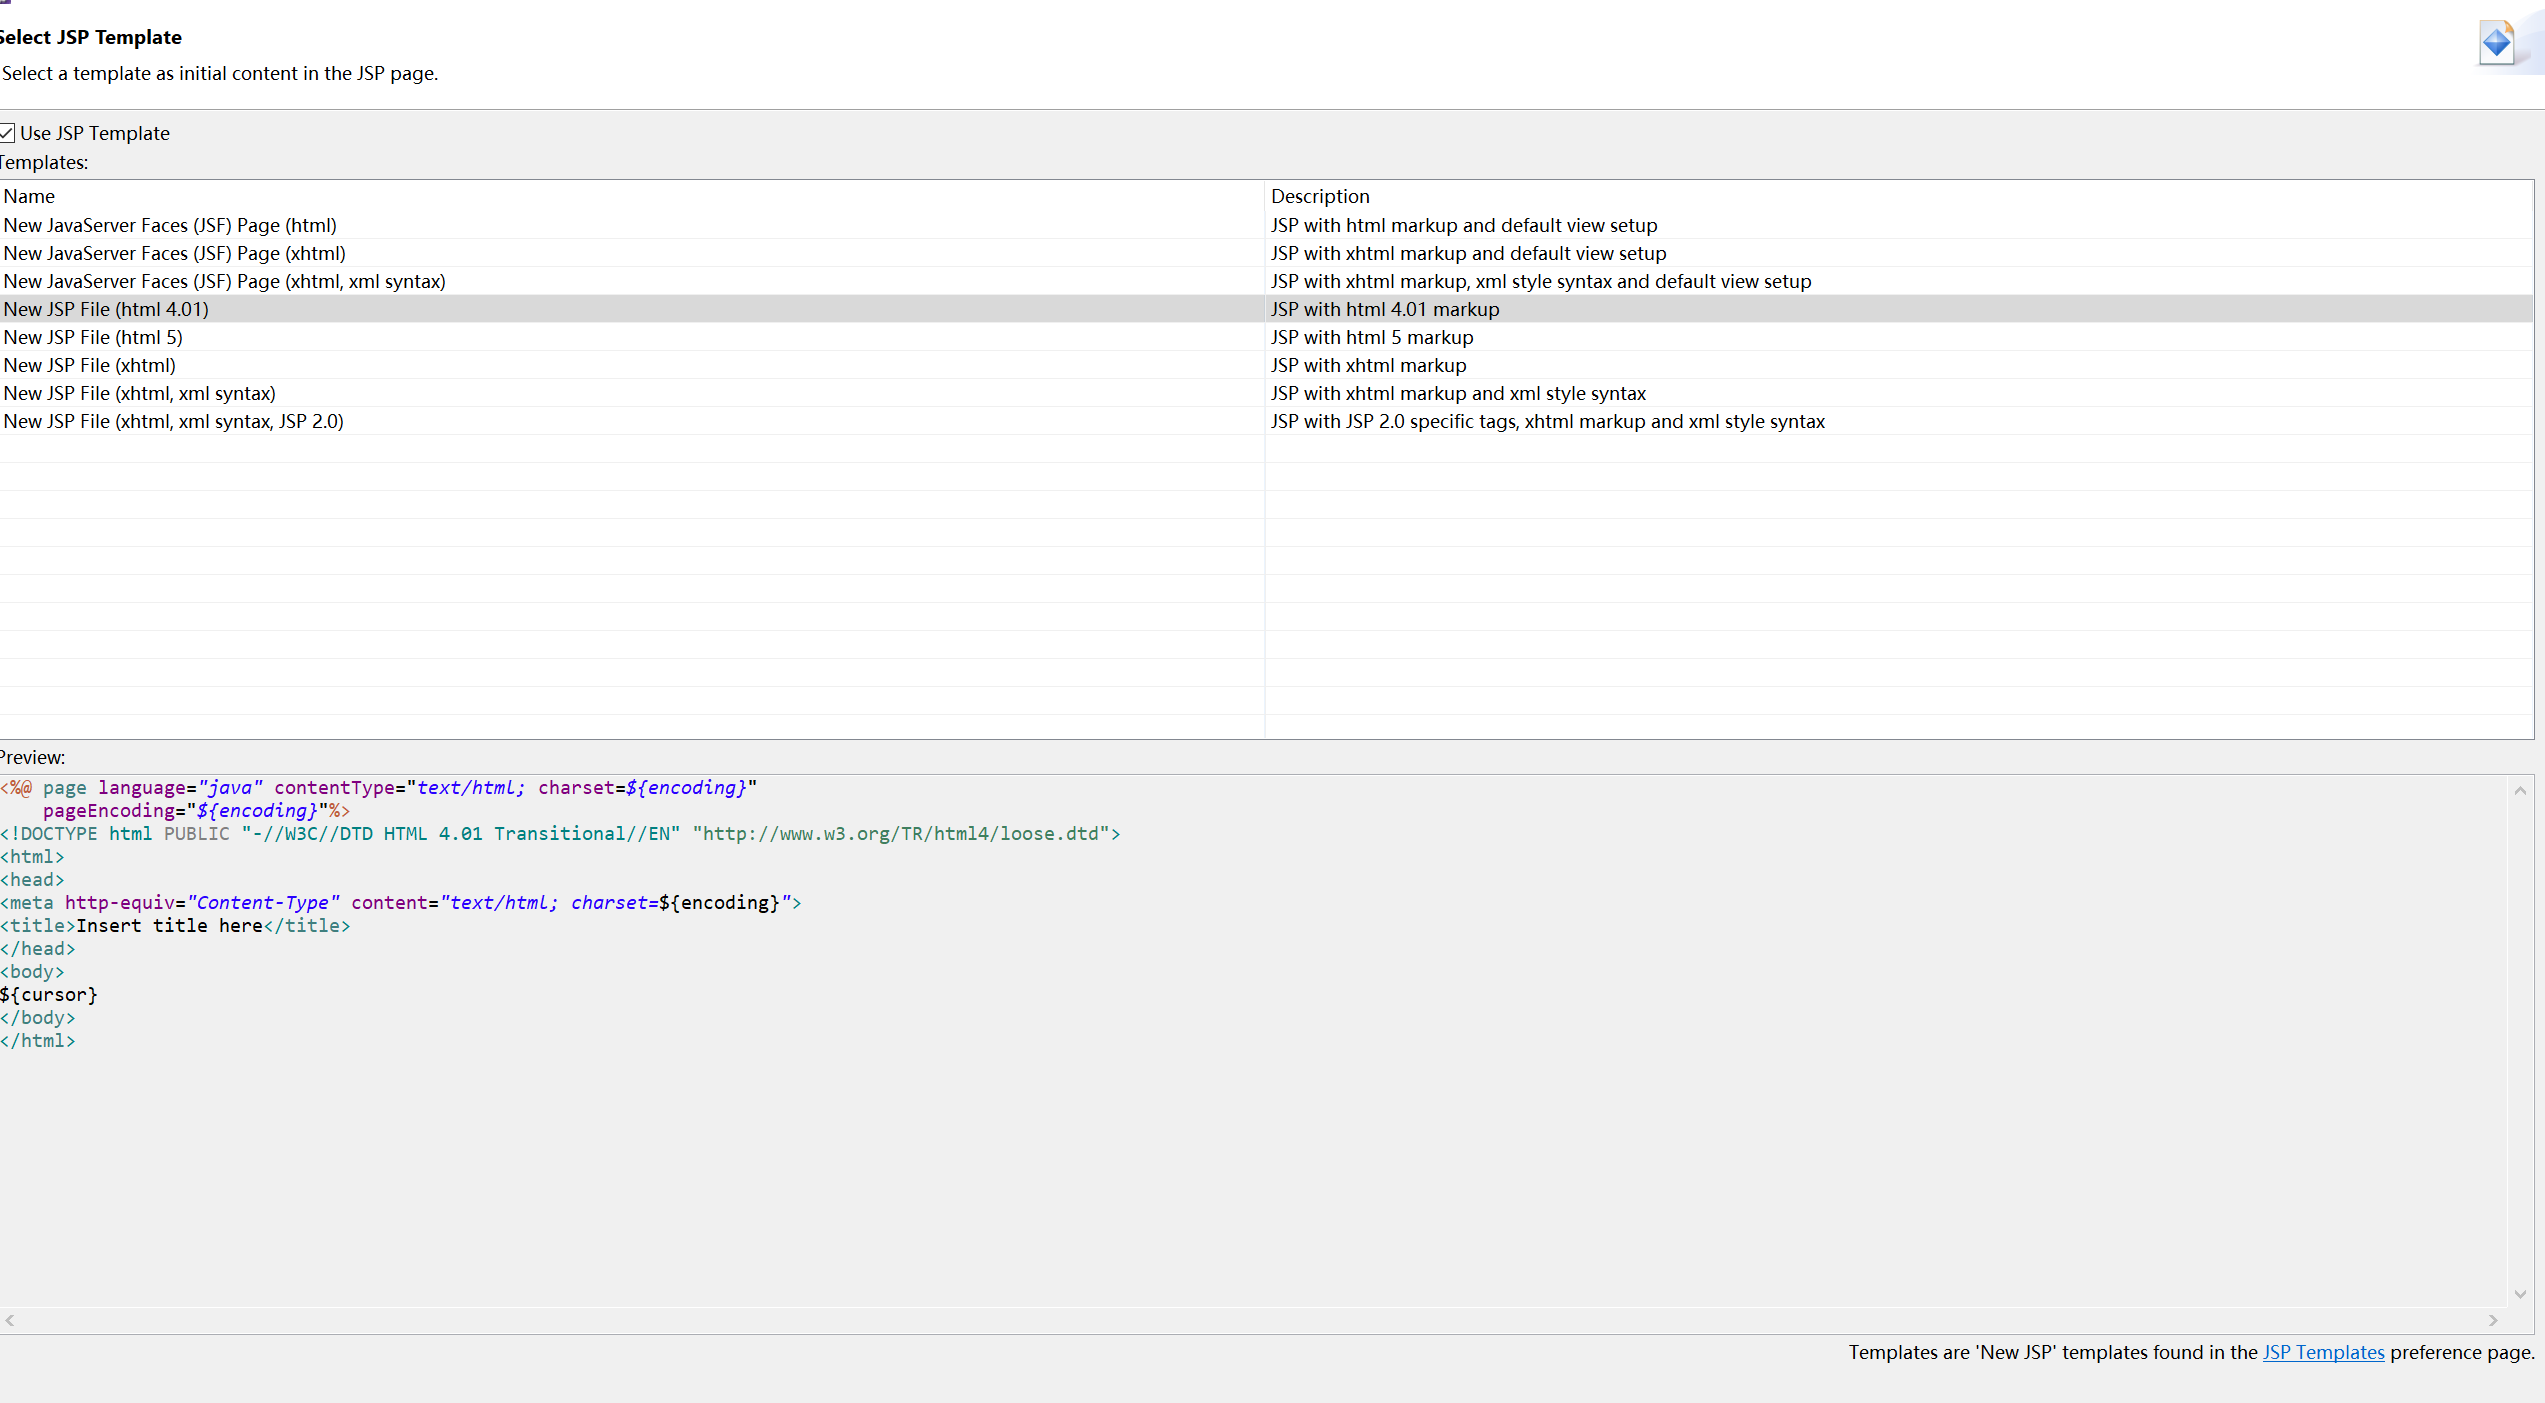Click the Name column header

[x=30, y=196]
